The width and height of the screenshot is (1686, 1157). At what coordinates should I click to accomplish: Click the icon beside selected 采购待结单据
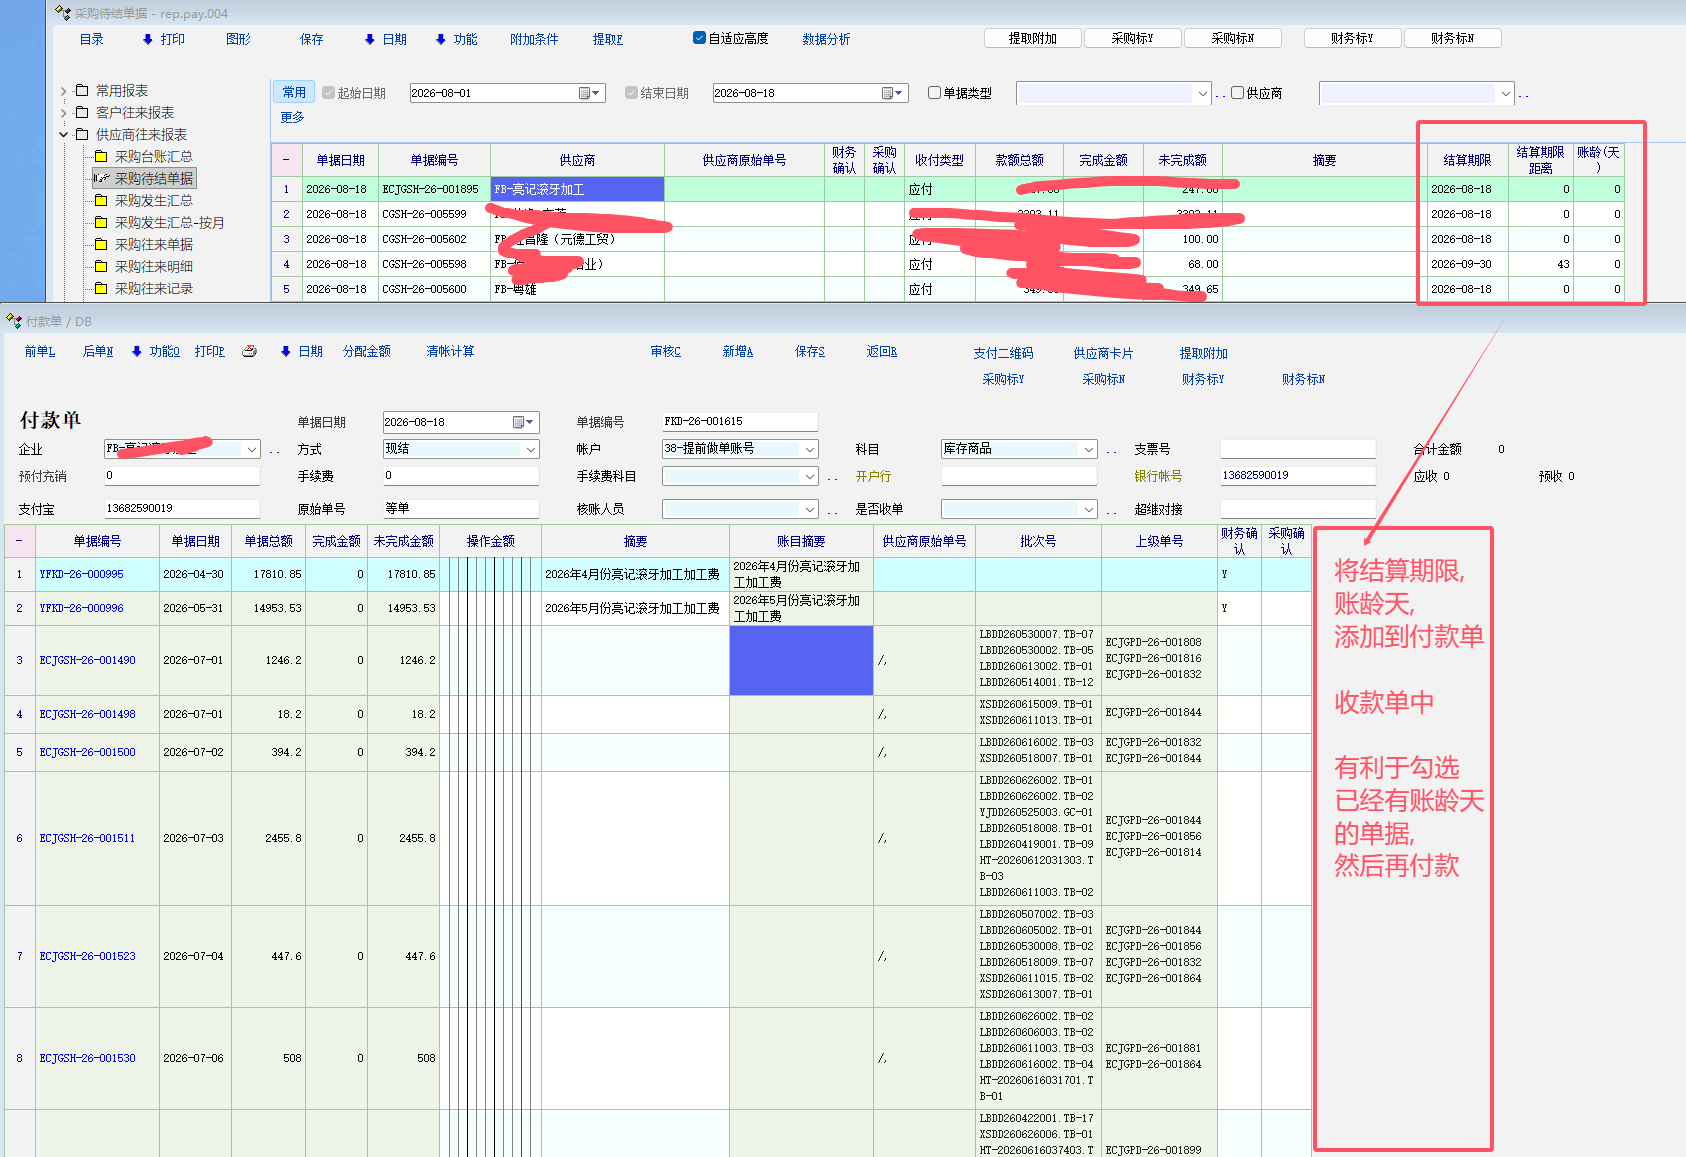coord(101,178)
